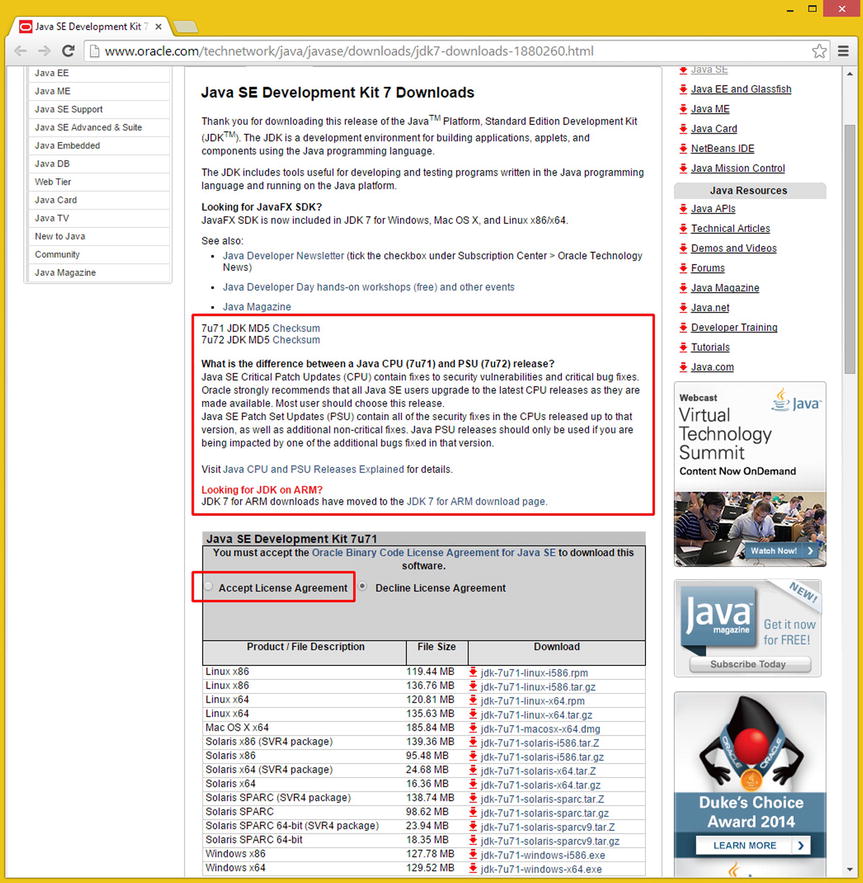This screenshot has width=863, height=883.
Task: Click the red arrow icon beside Java Card link
Action: click(x=683, y=128)
